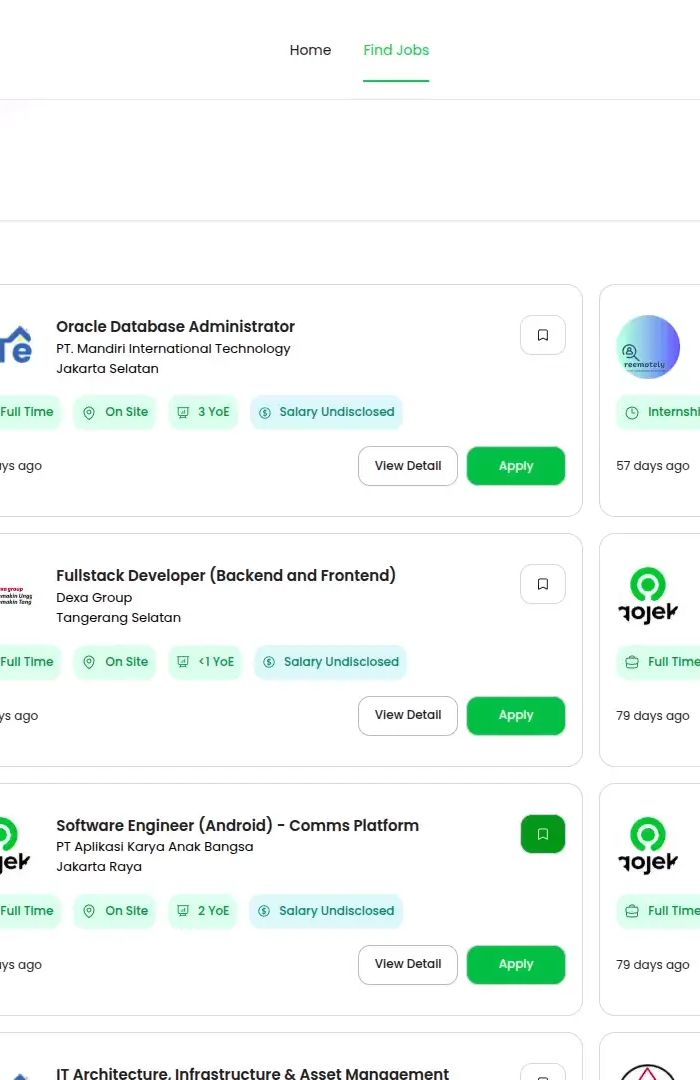The height and width of the screenshot is (1080, 700).
Task: Click Tangerang Selatan location text
Action: click(119, 618)
